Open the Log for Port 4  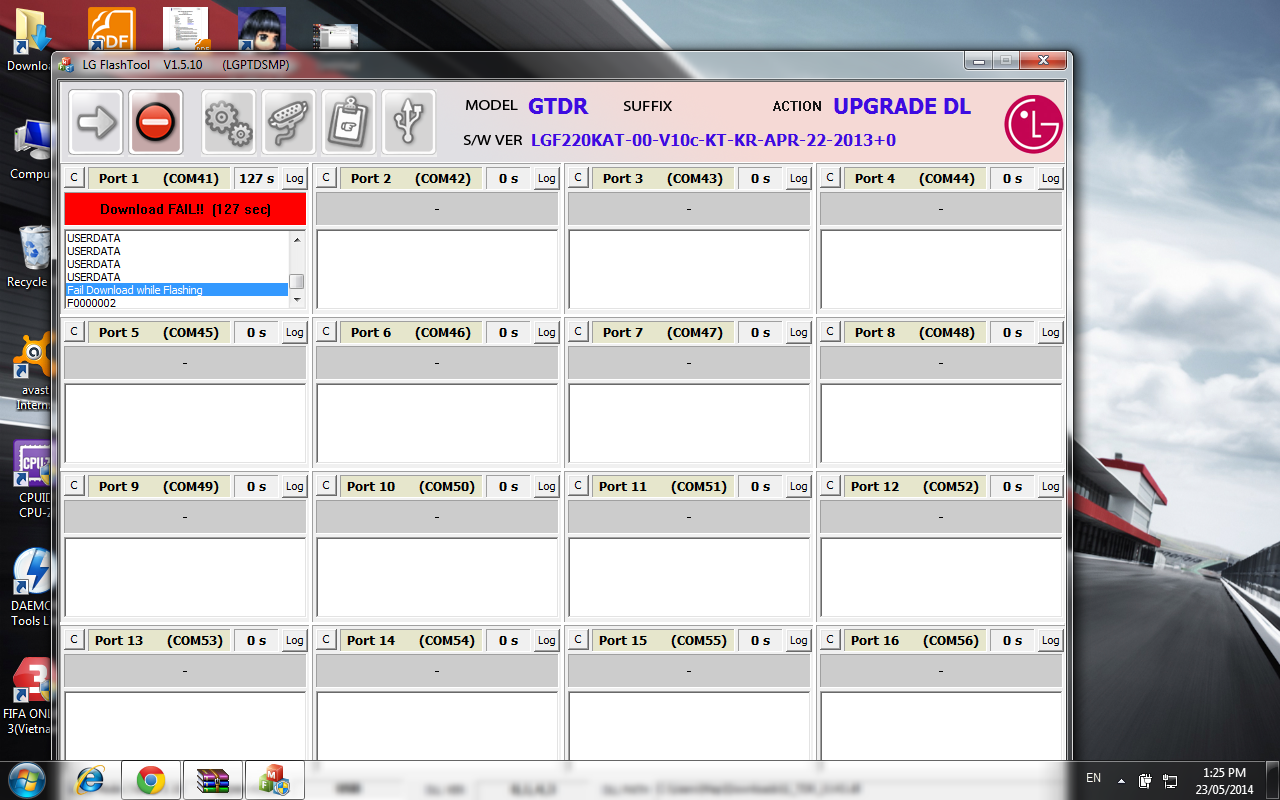pos(1050,178)
